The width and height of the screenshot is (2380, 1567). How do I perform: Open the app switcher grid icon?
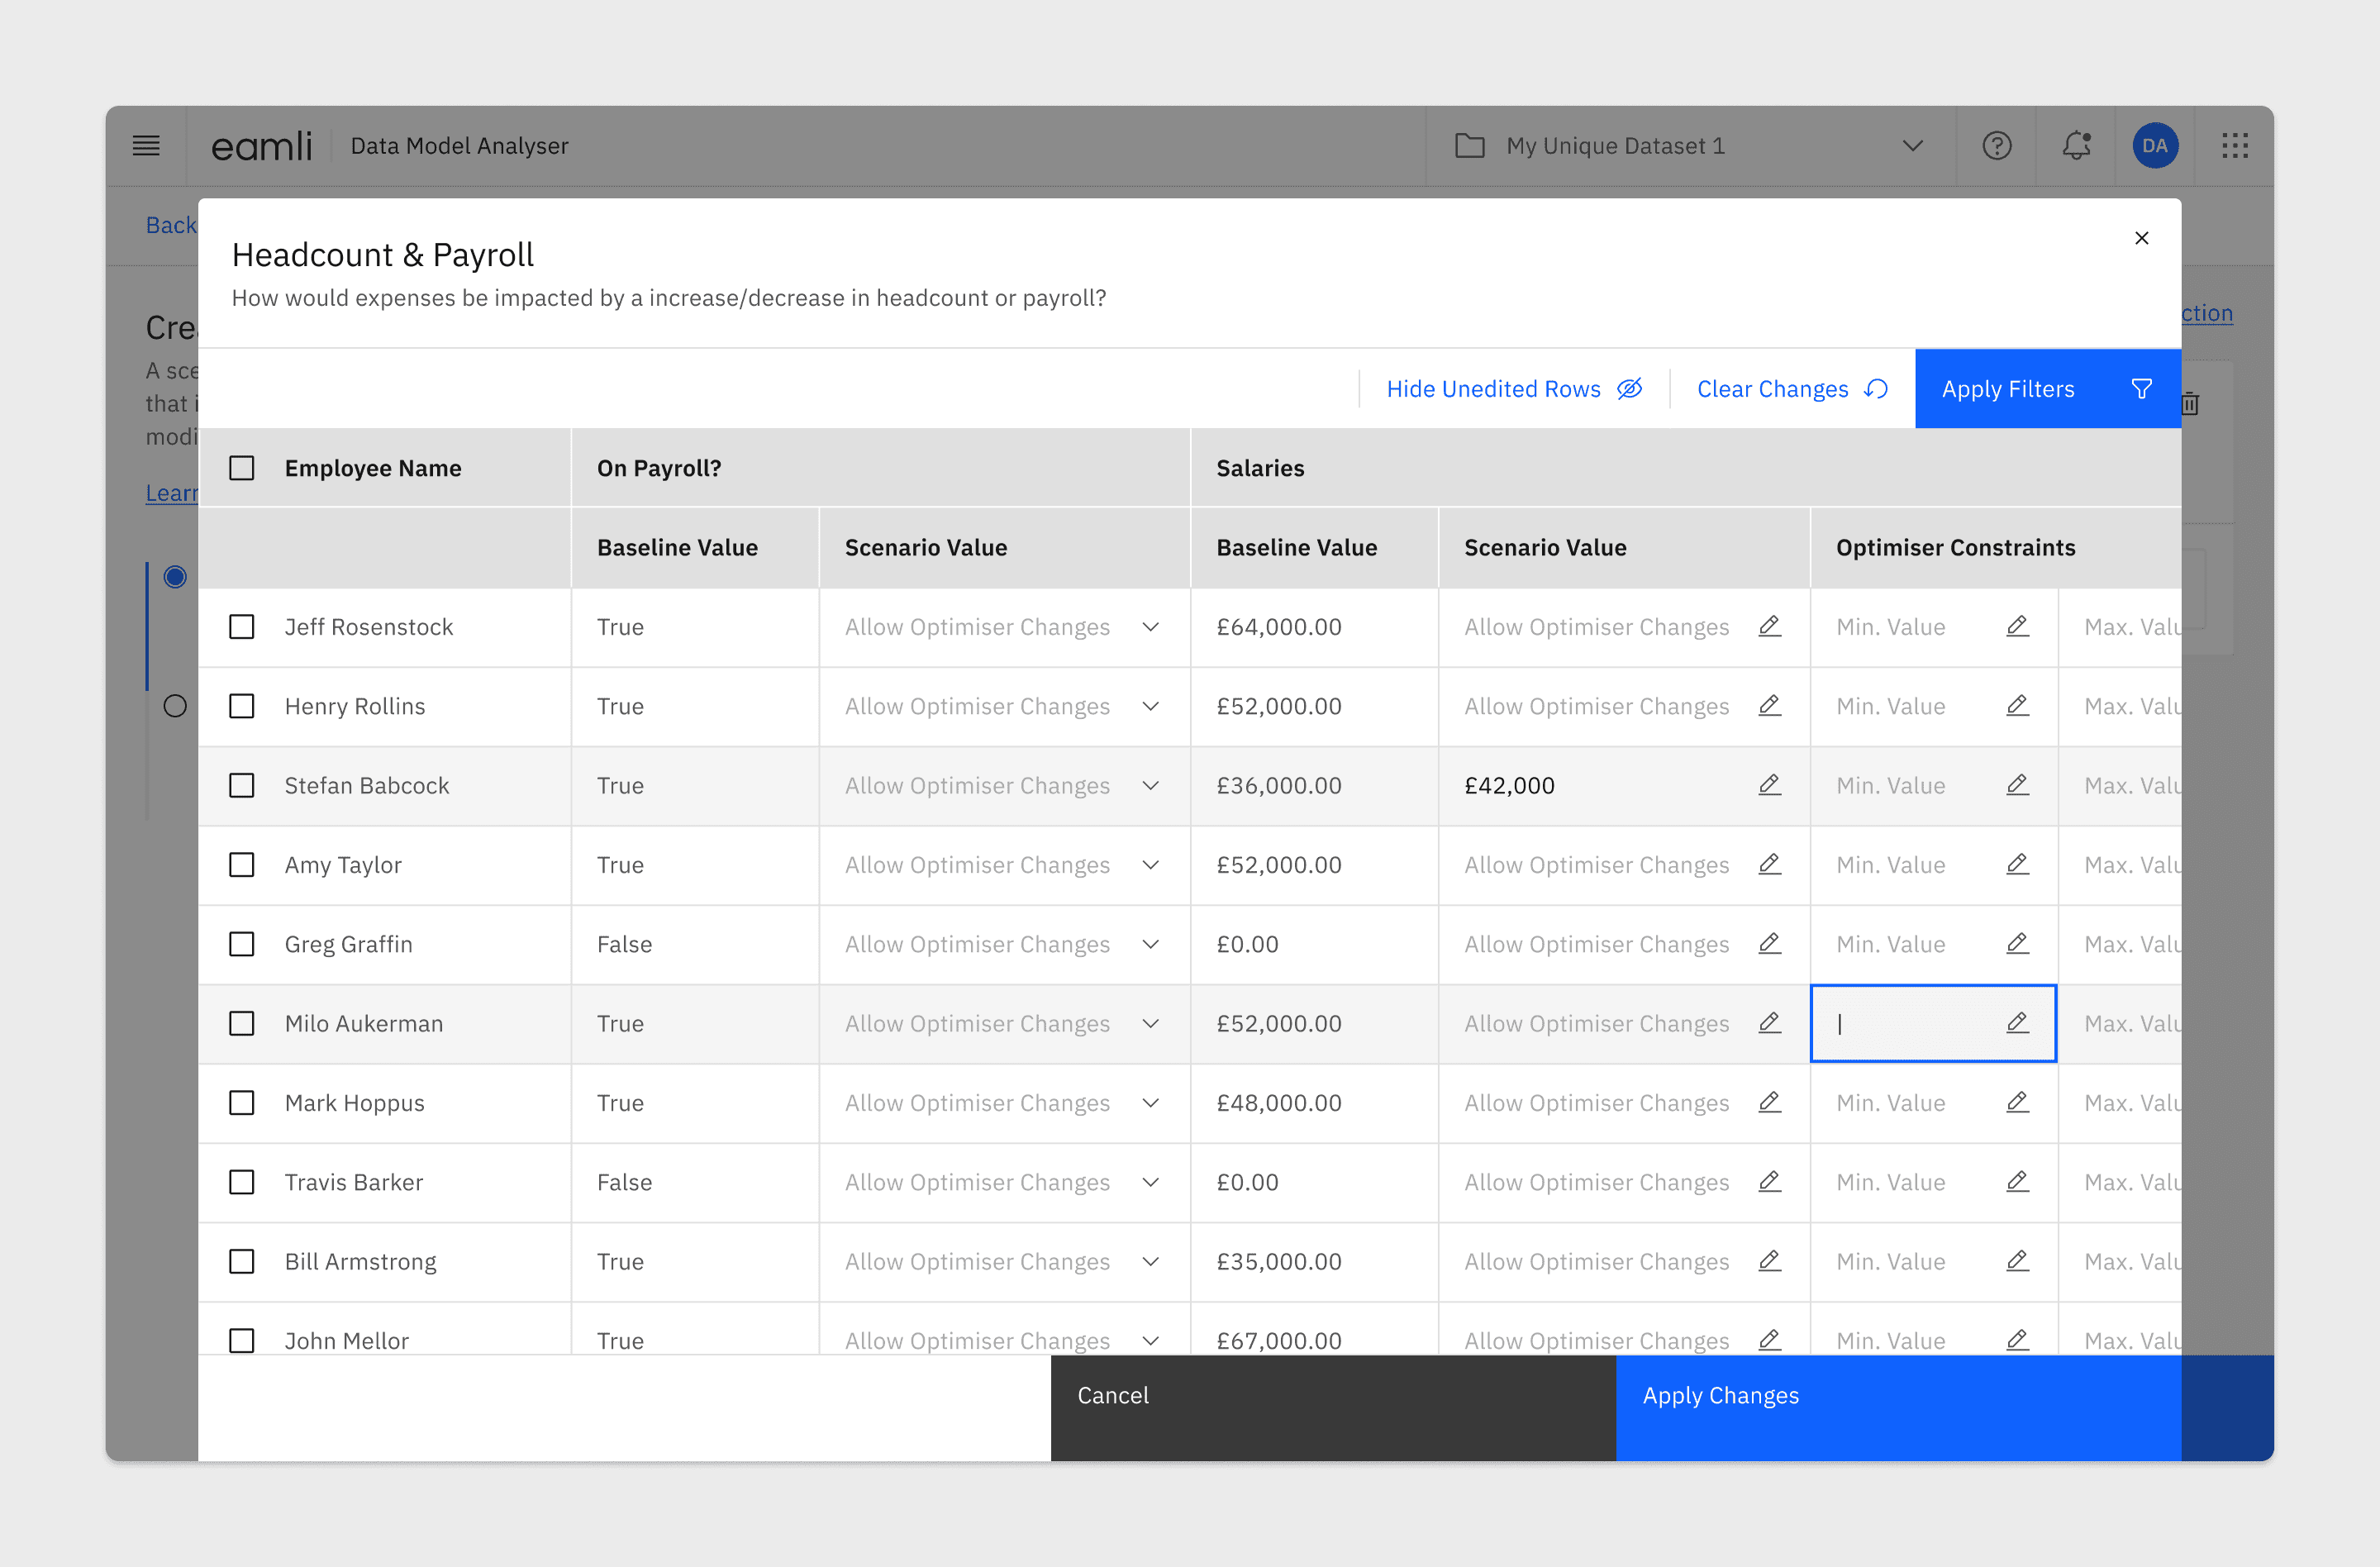[2234, 146]
